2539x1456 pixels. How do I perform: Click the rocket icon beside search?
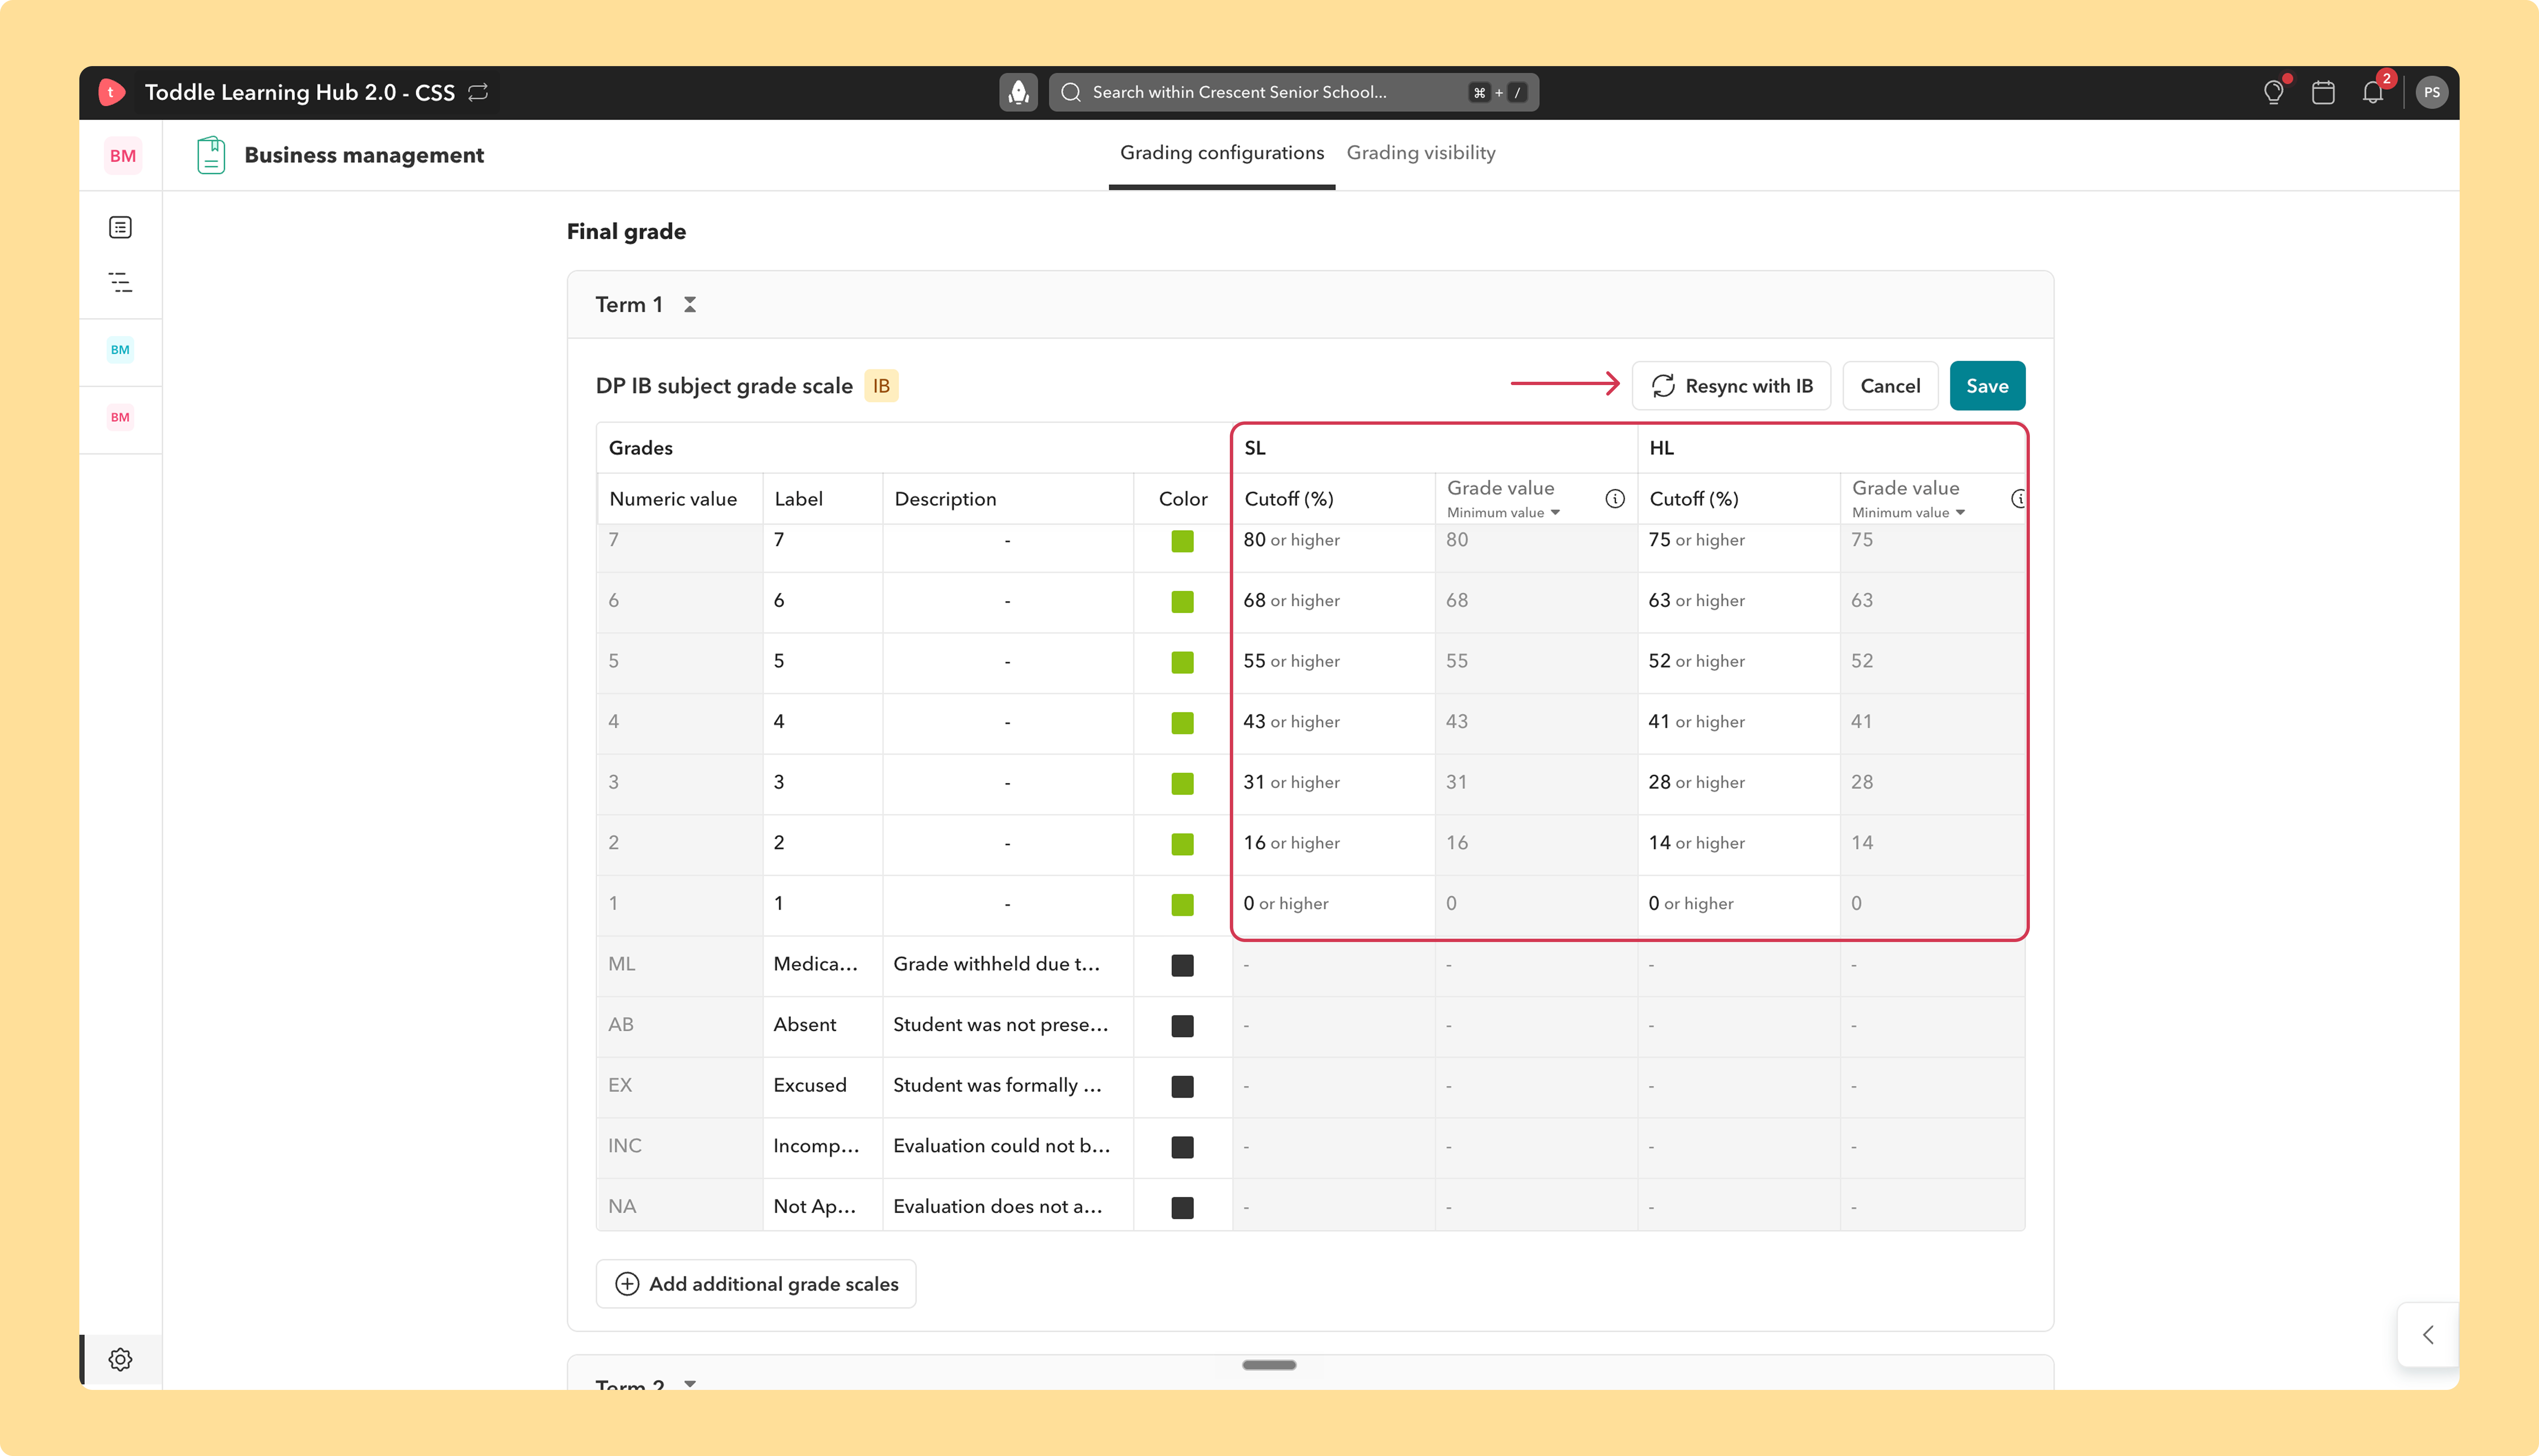(x=1018, y=92)
